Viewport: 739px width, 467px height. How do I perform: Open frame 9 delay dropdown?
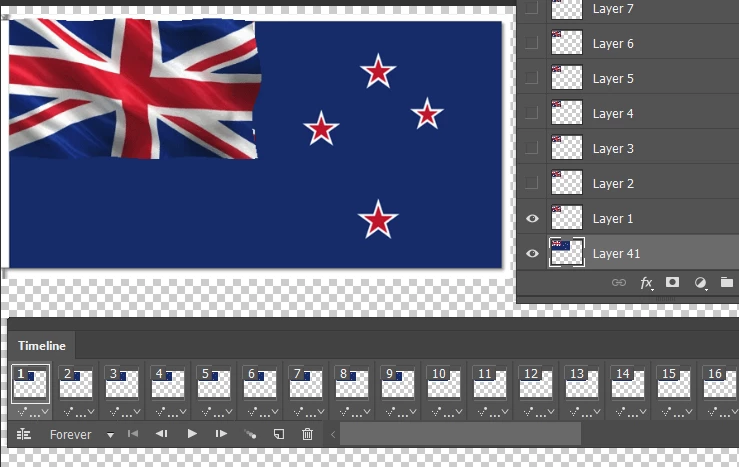(401, 412)
